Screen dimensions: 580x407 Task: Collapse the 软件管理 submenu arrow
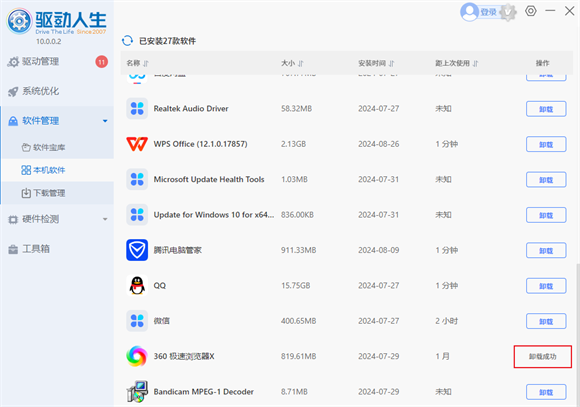105,121
